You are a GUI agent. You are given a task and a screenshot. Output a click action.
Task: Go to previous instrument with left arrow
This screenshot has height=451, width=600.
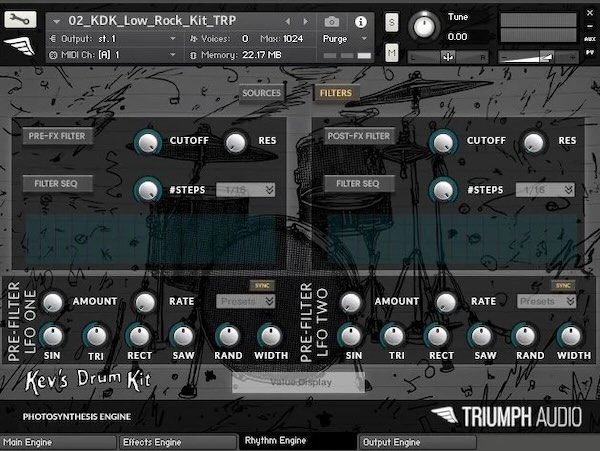click(288, 22)
